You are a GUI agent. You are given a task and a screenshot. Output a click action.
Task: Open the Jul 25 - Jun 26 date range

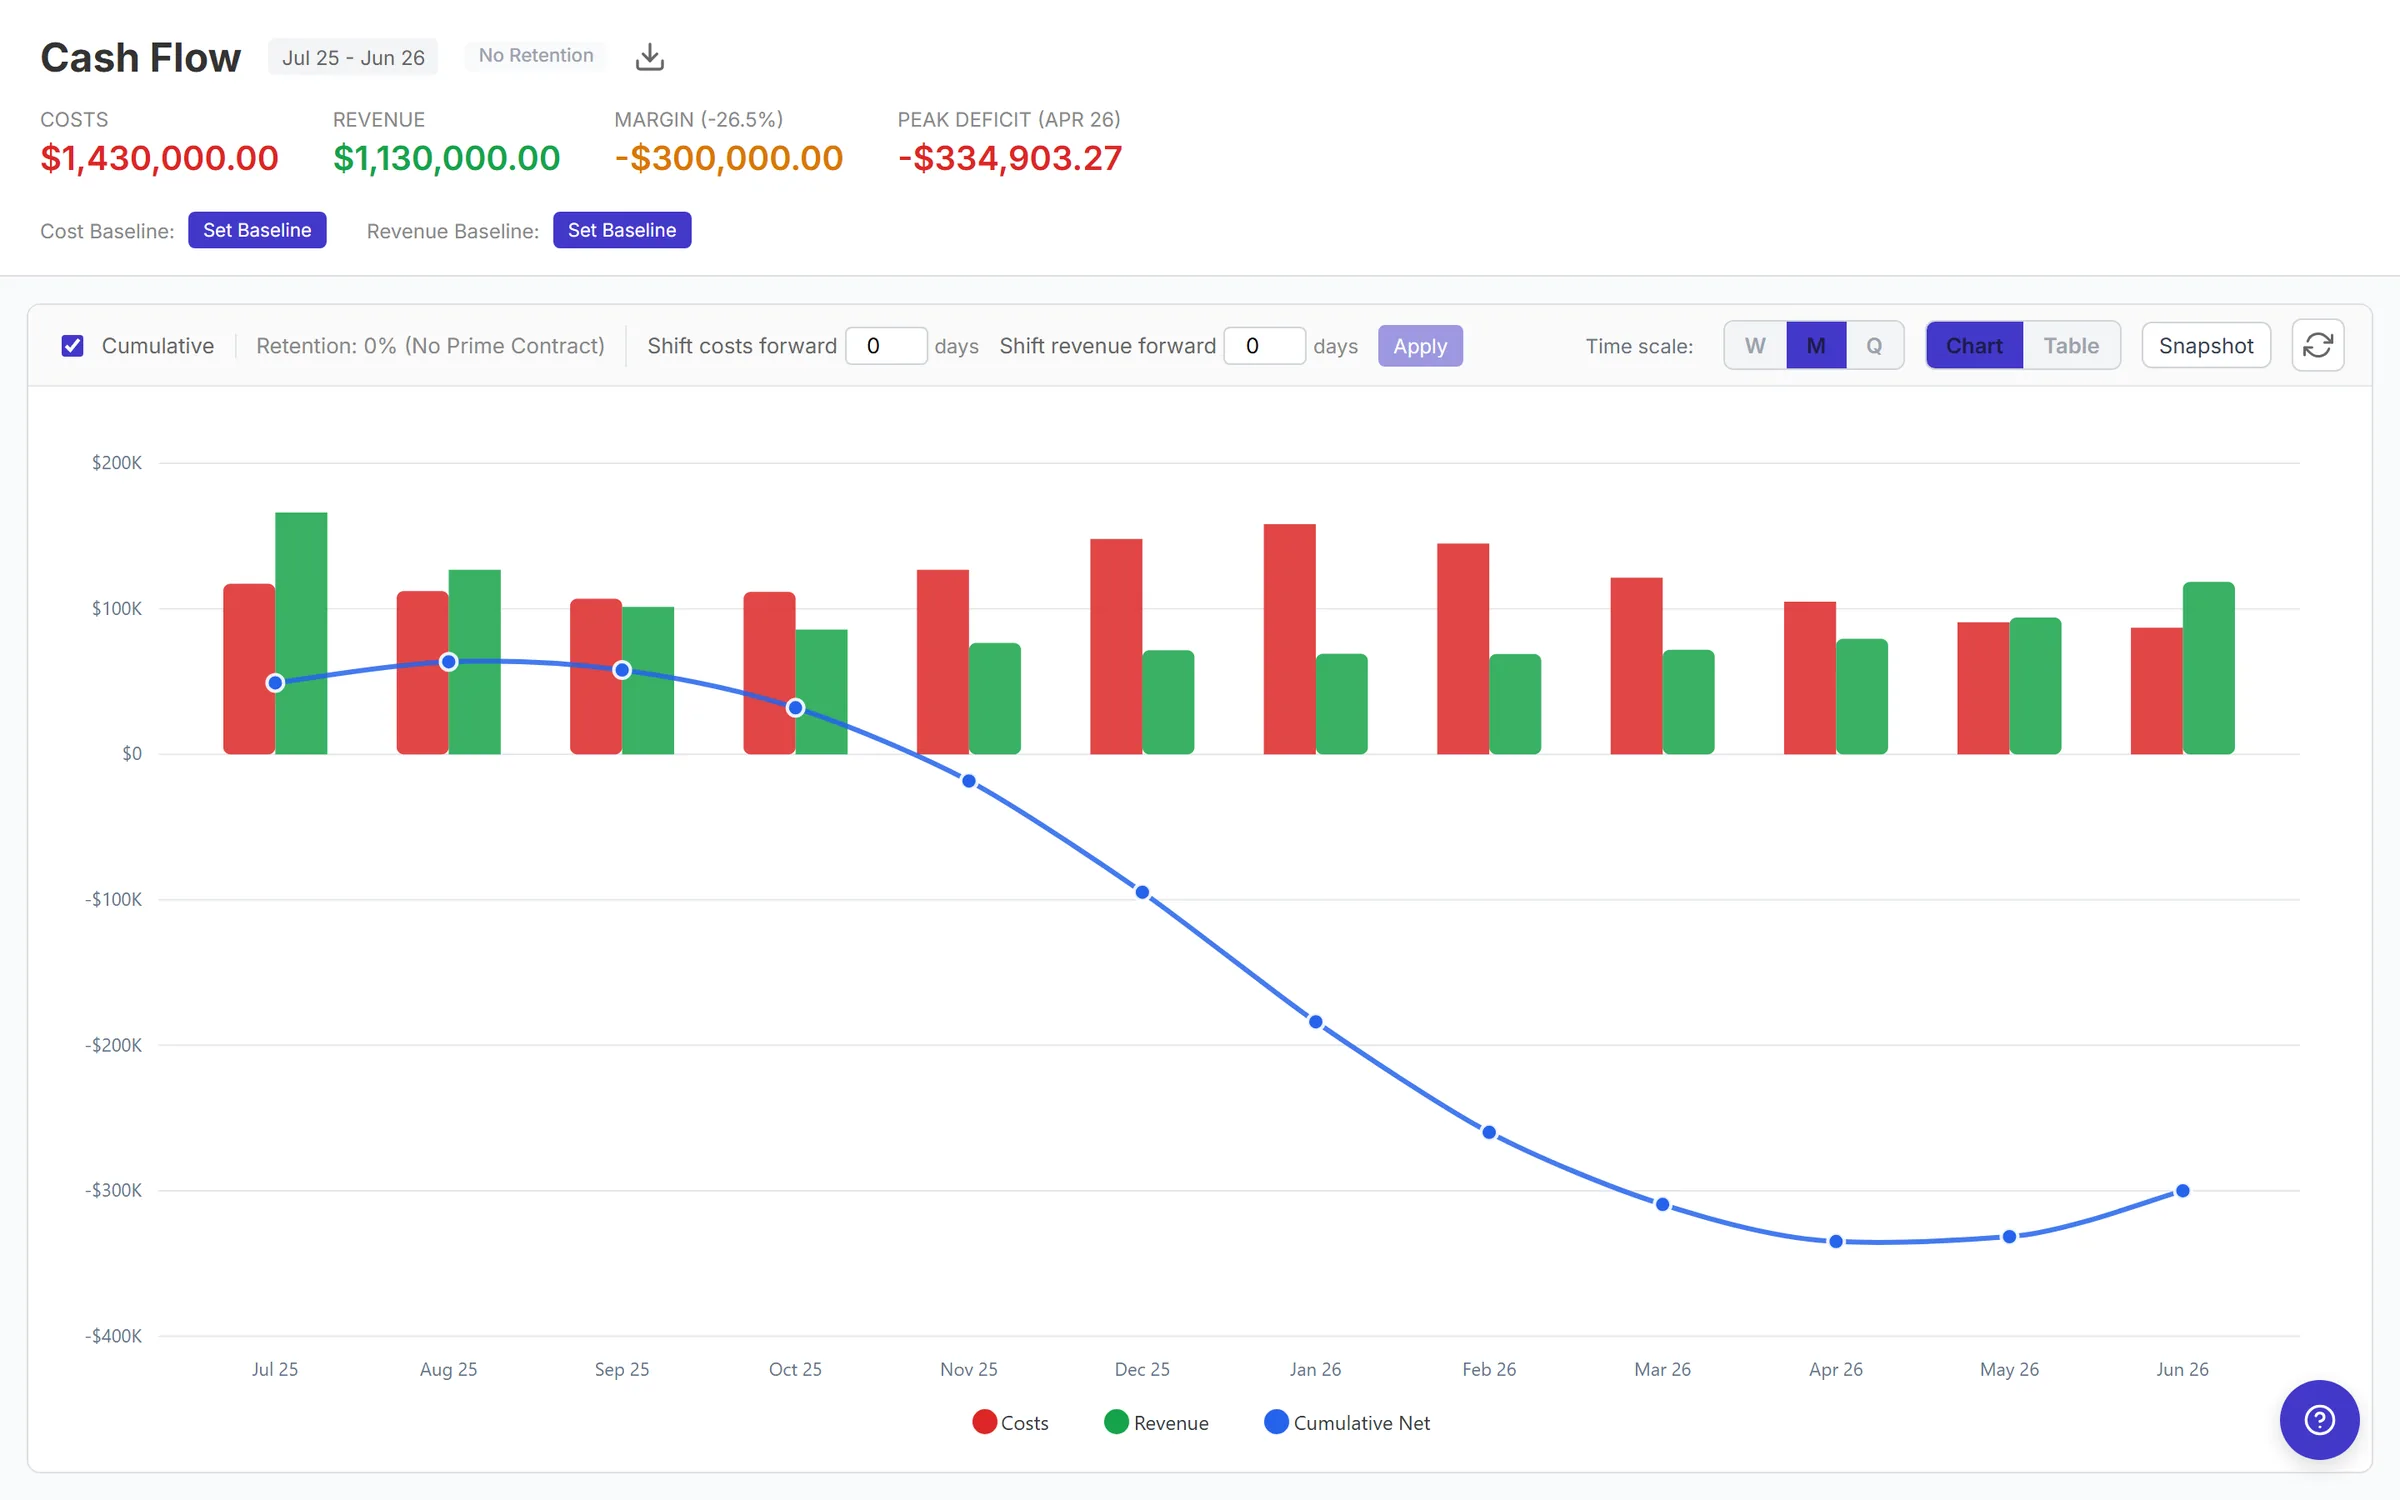(x=353, y=57)
